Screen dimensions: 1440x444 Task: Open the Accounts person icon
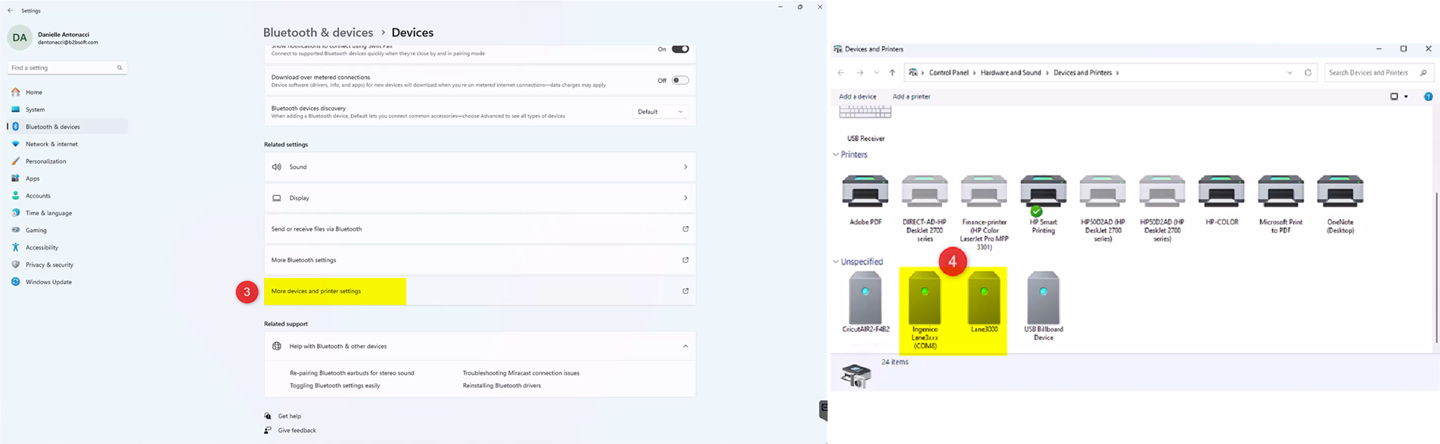pos(16,196)
